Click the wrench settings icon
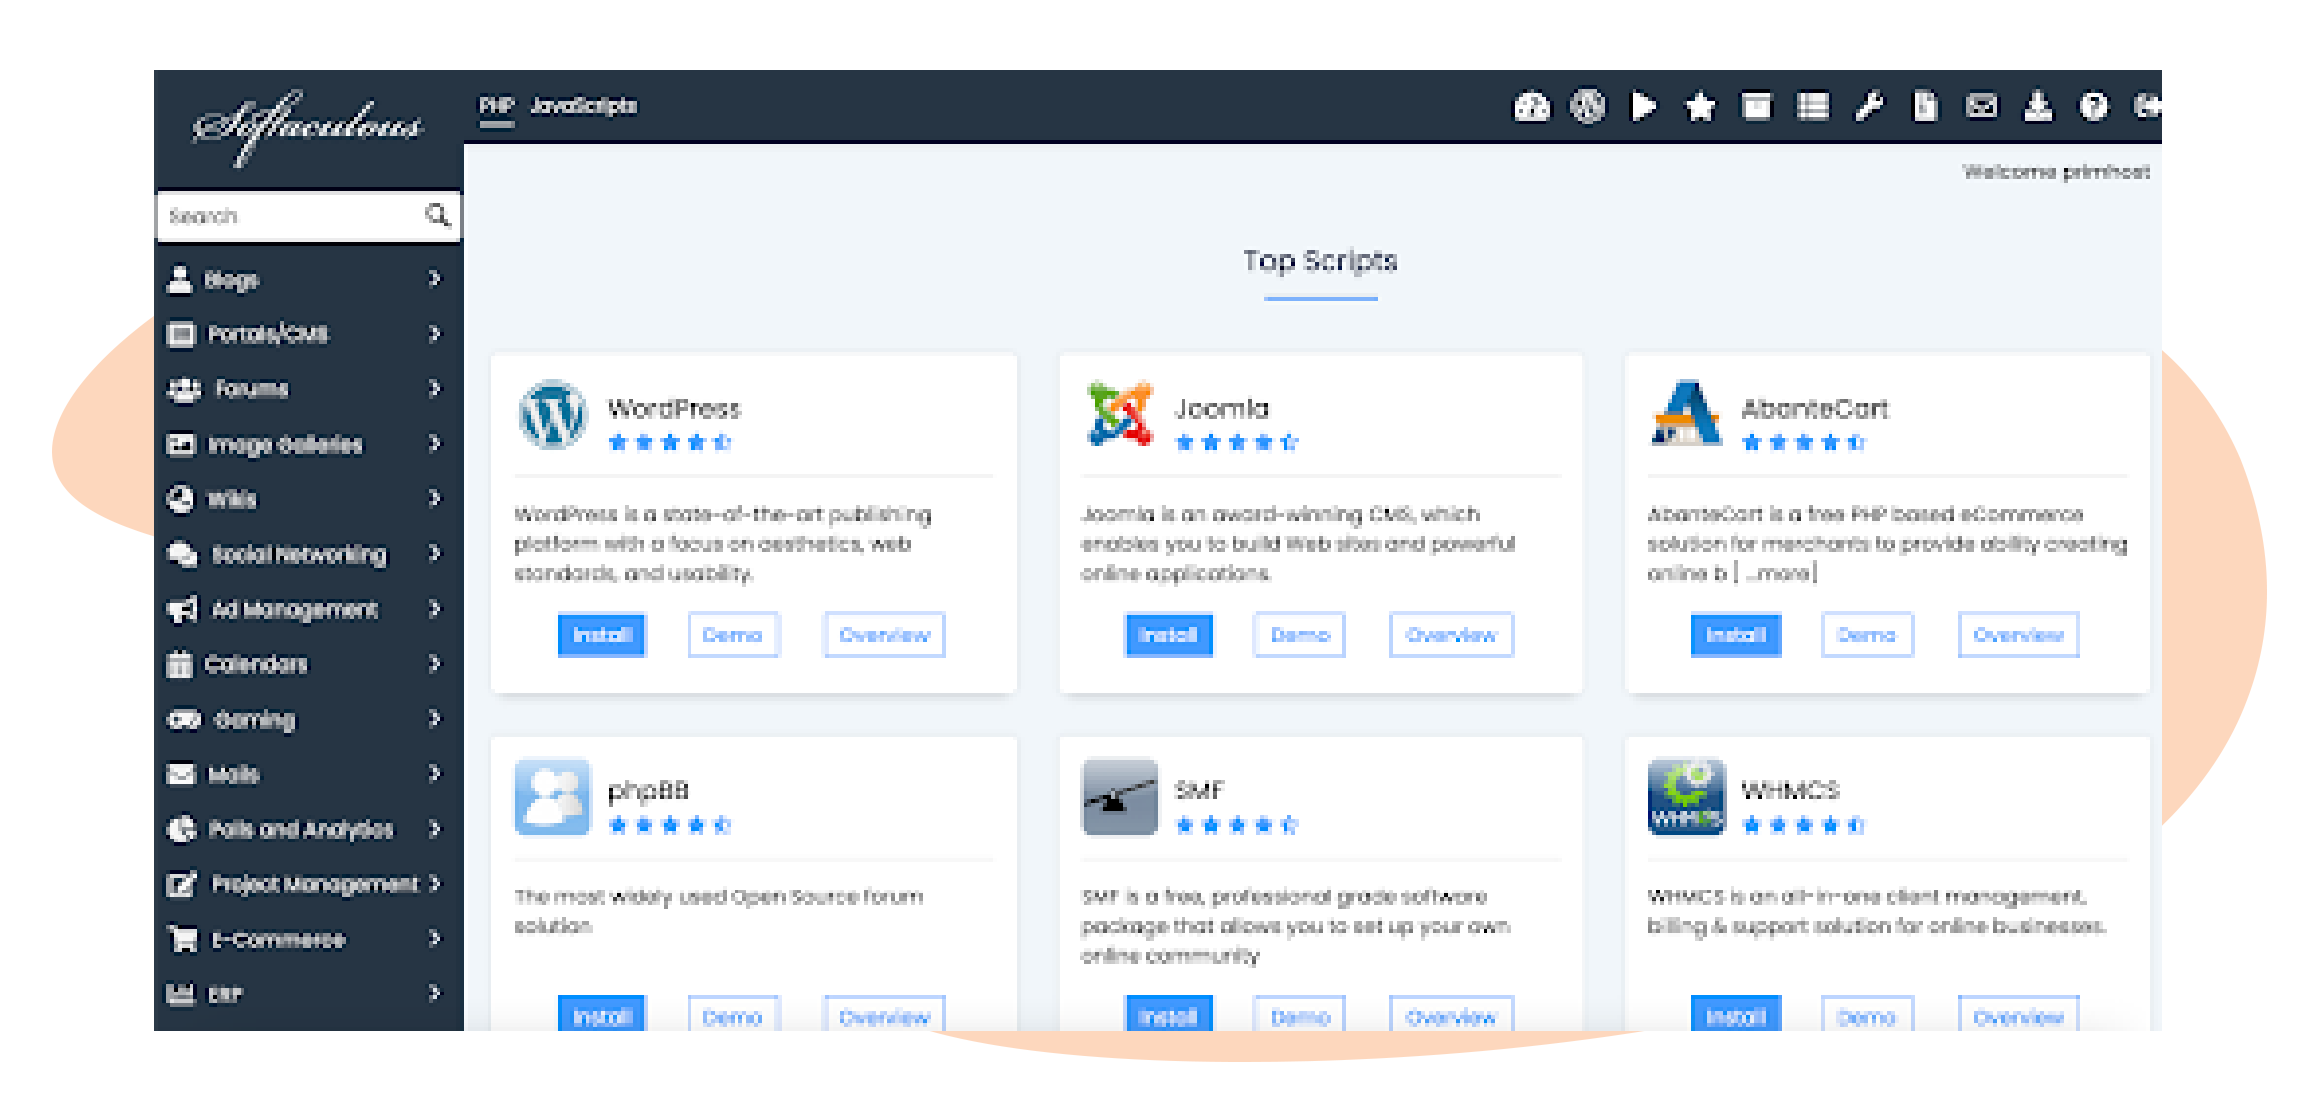Image resolution: width=2324 pixels, height=1096 pixels. pyautogui.click(x=1868, y=106)
